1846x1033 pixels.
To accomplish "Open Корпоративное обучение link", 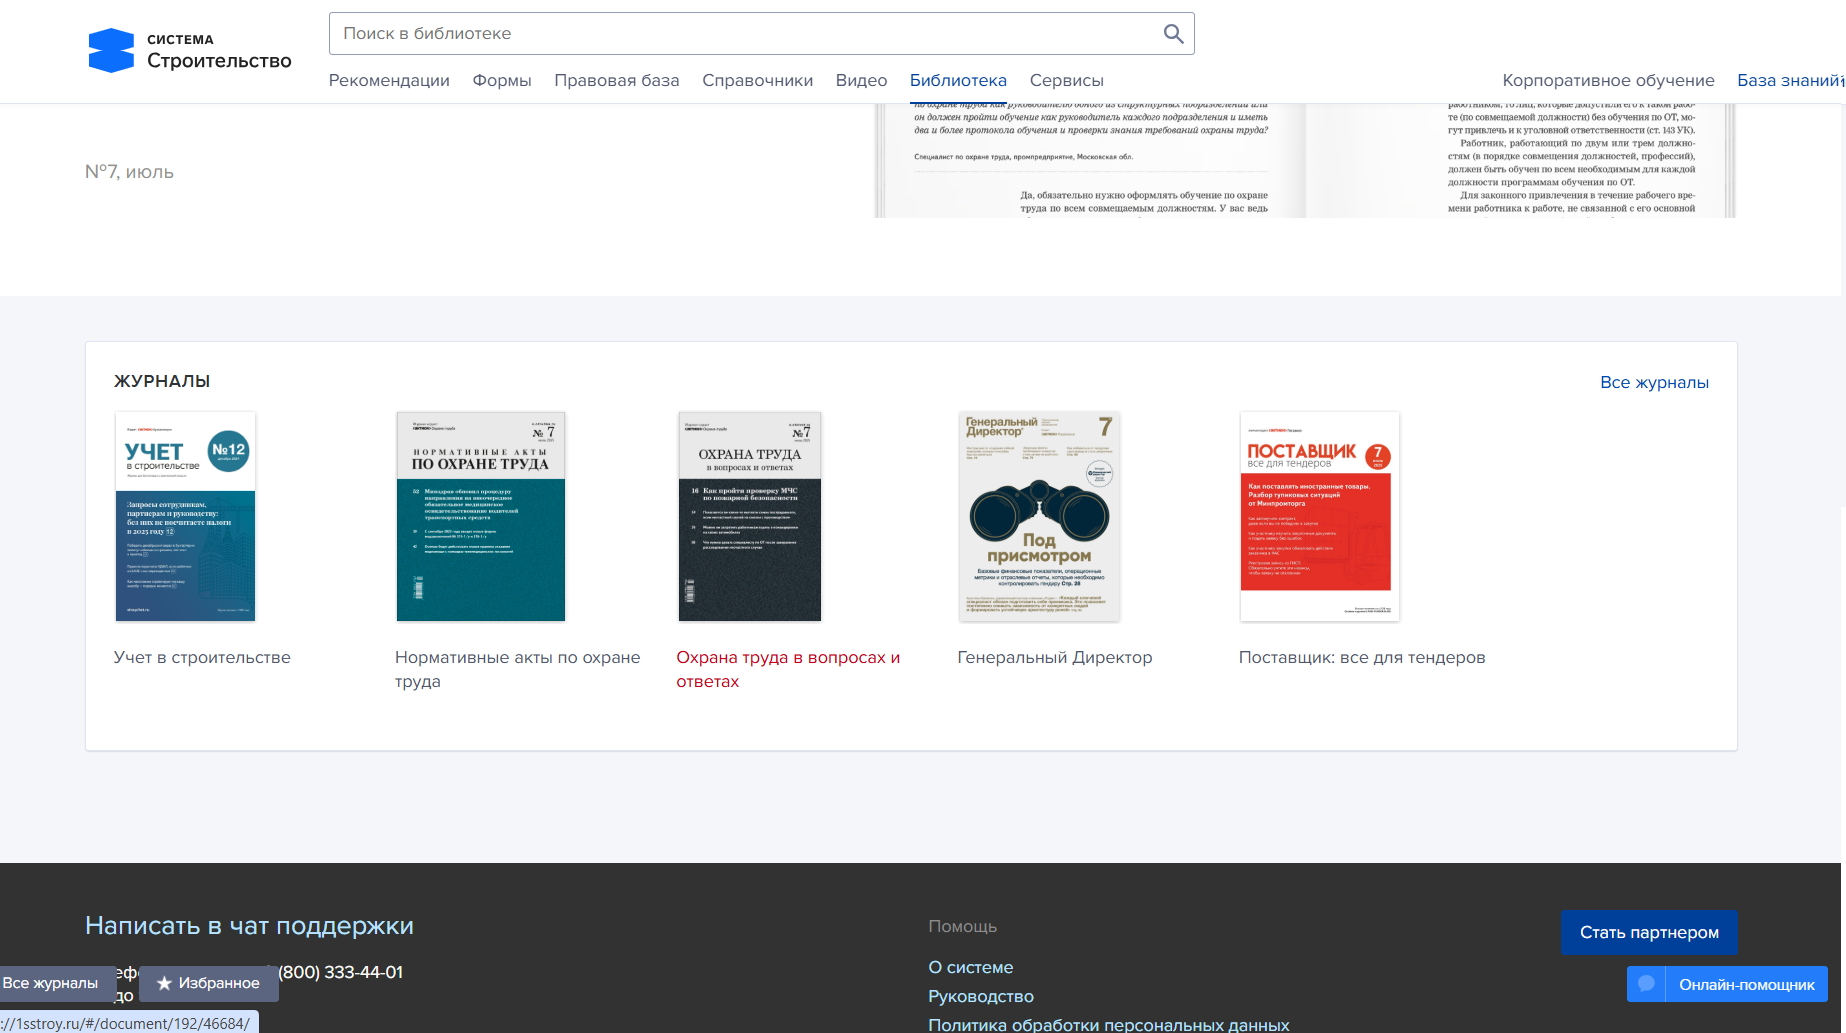I will (1608, 81).
